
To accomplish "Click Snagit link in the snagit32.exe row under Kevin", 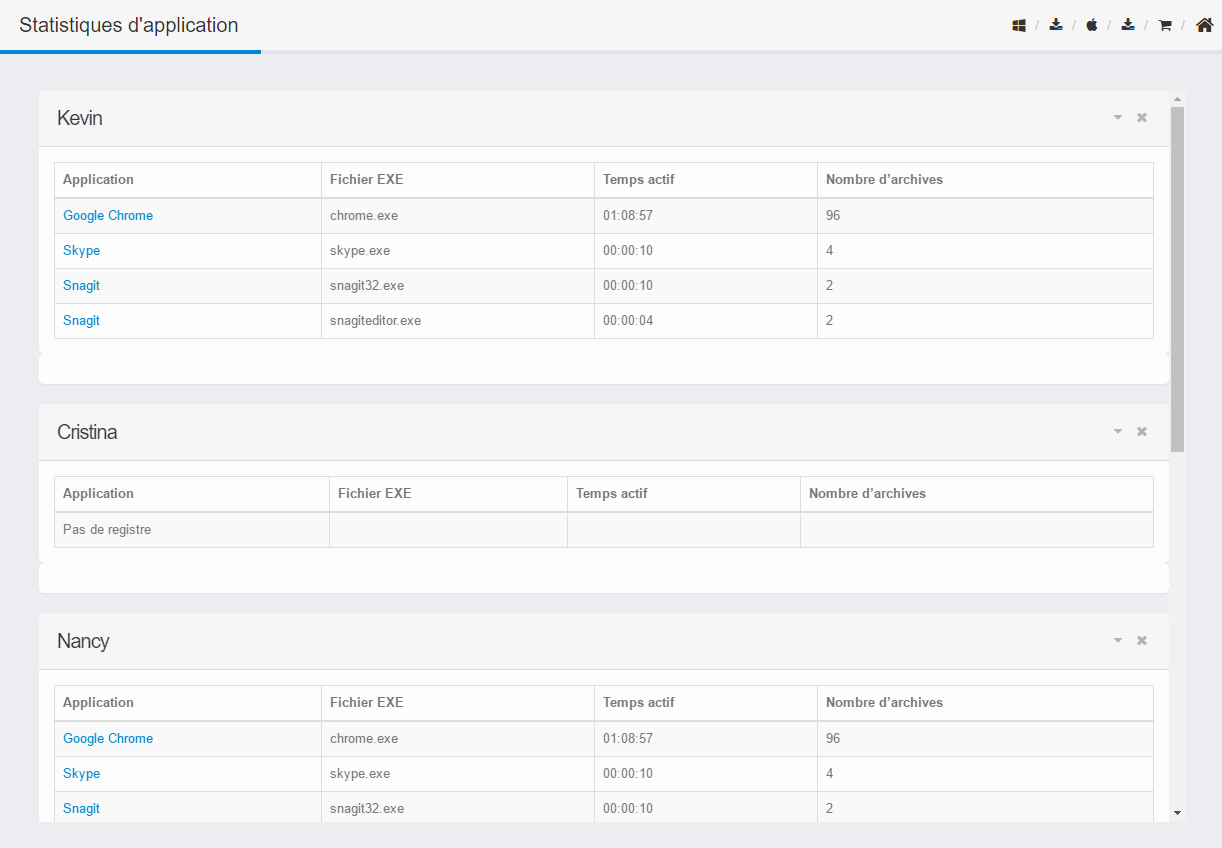I will (x=82, y=286).
